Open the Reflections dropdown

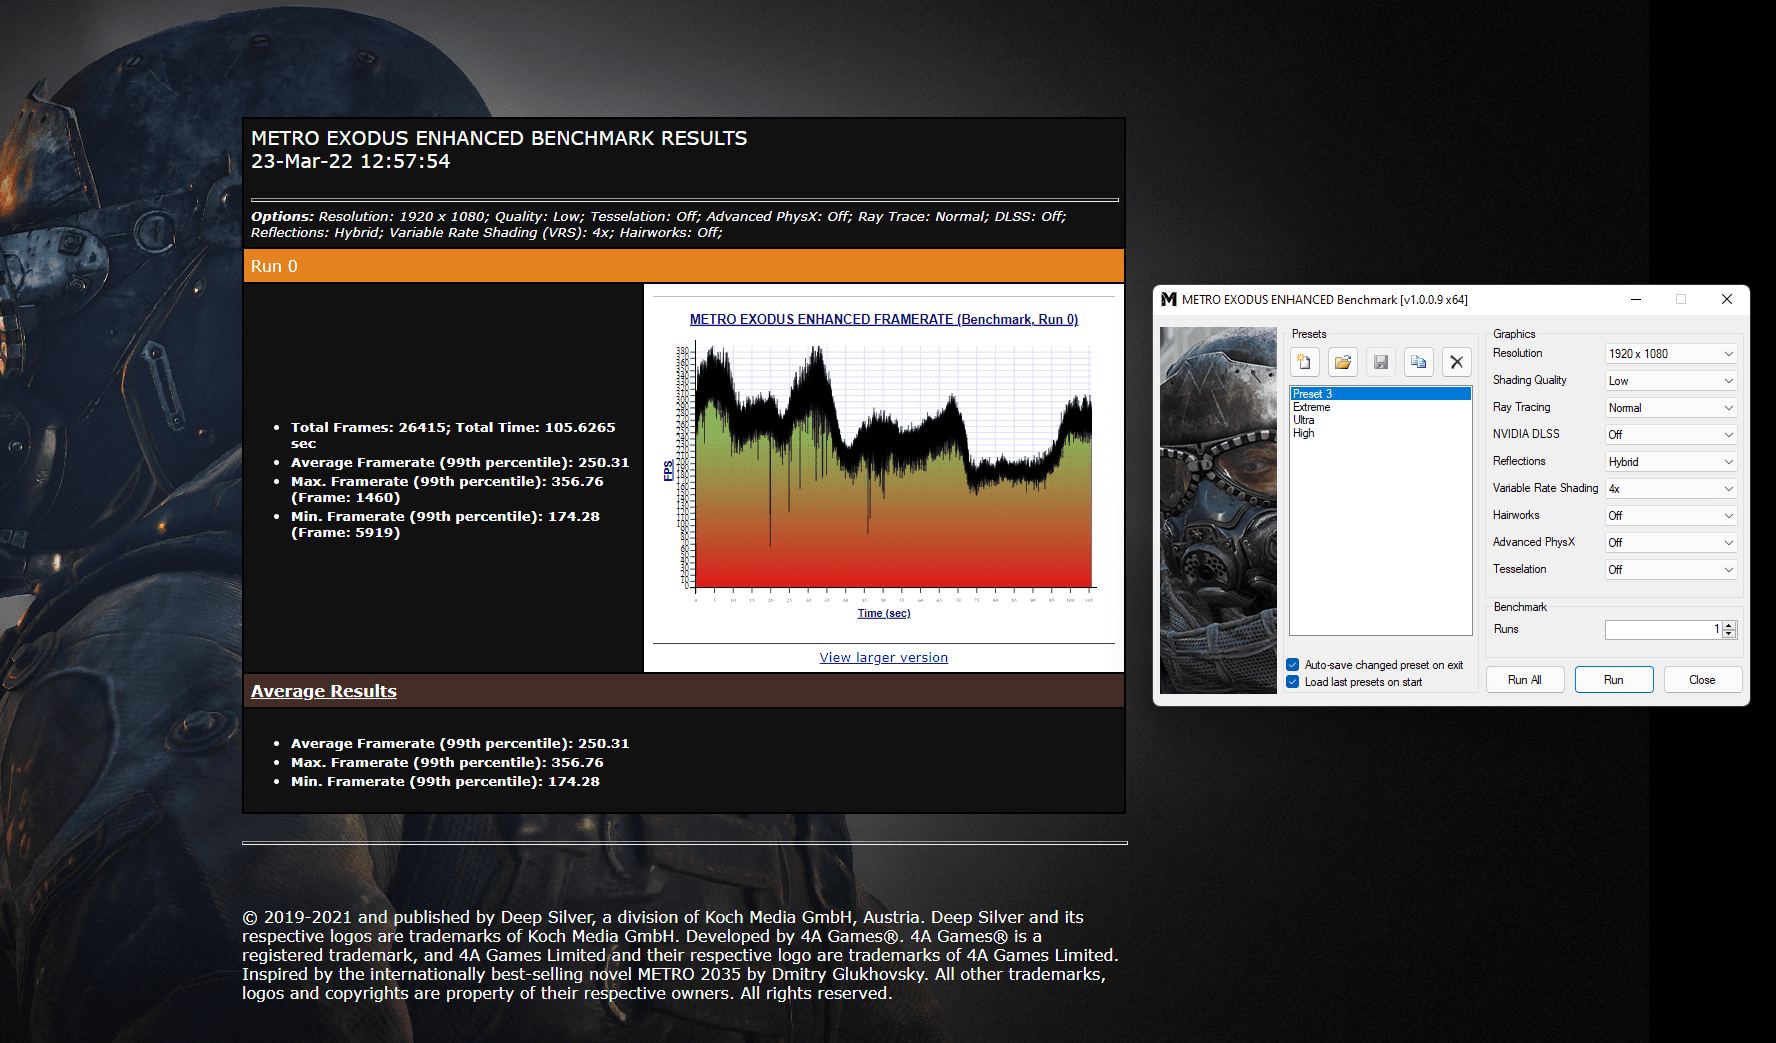tap(1671, 462)
